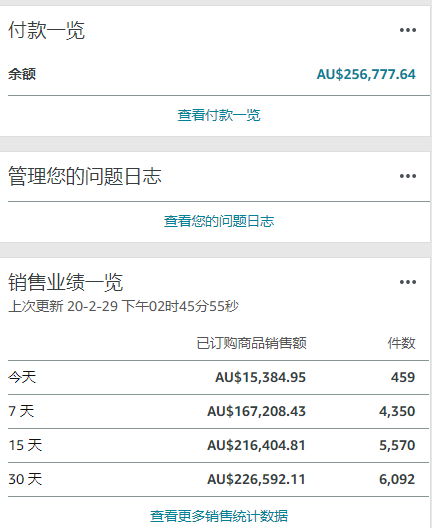Open the 查看您的问题日志 link
This screenshot has width=432, height=528.
[x=219, y=221]
